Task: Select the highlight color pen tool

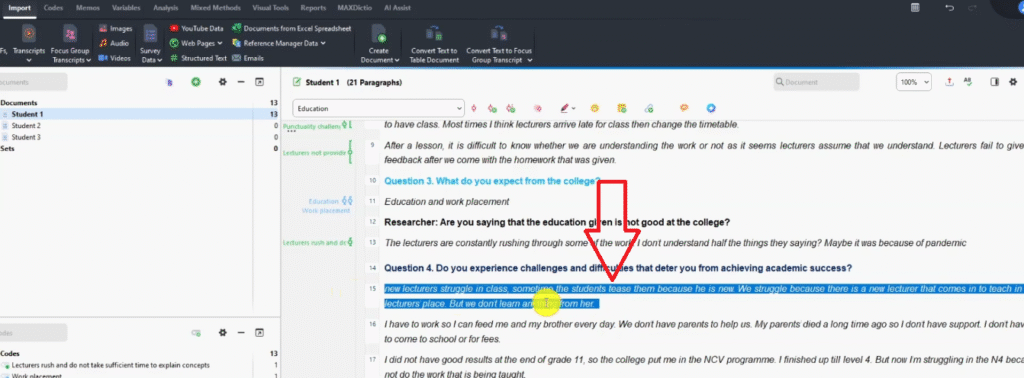Action: tap(565, 108)
